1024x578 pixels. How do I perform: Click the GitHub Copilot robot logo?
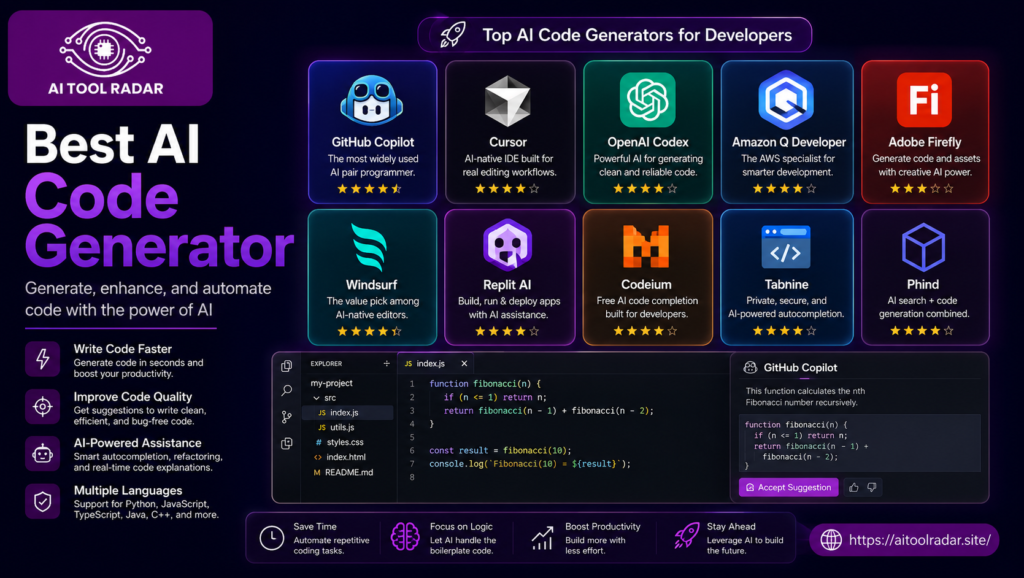tap(372, 100)
